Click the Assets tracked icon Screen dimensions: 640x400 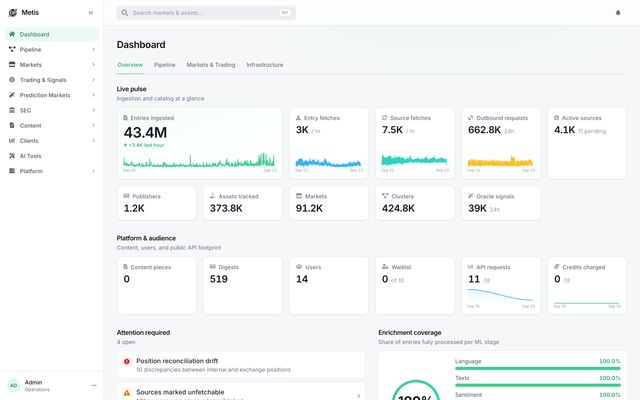(213, 196)
